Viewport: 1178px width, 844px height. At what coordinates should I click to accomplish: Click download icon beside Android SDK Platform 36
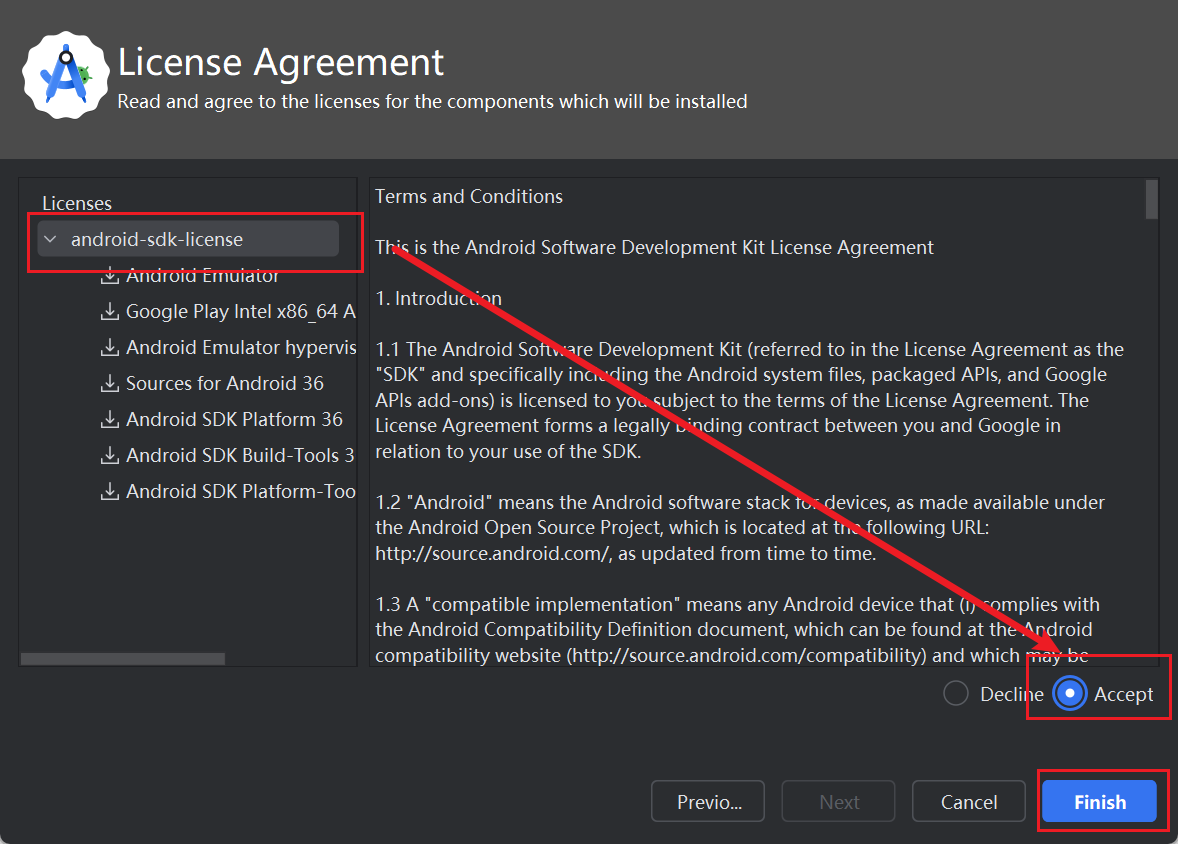tap(110, 419)
